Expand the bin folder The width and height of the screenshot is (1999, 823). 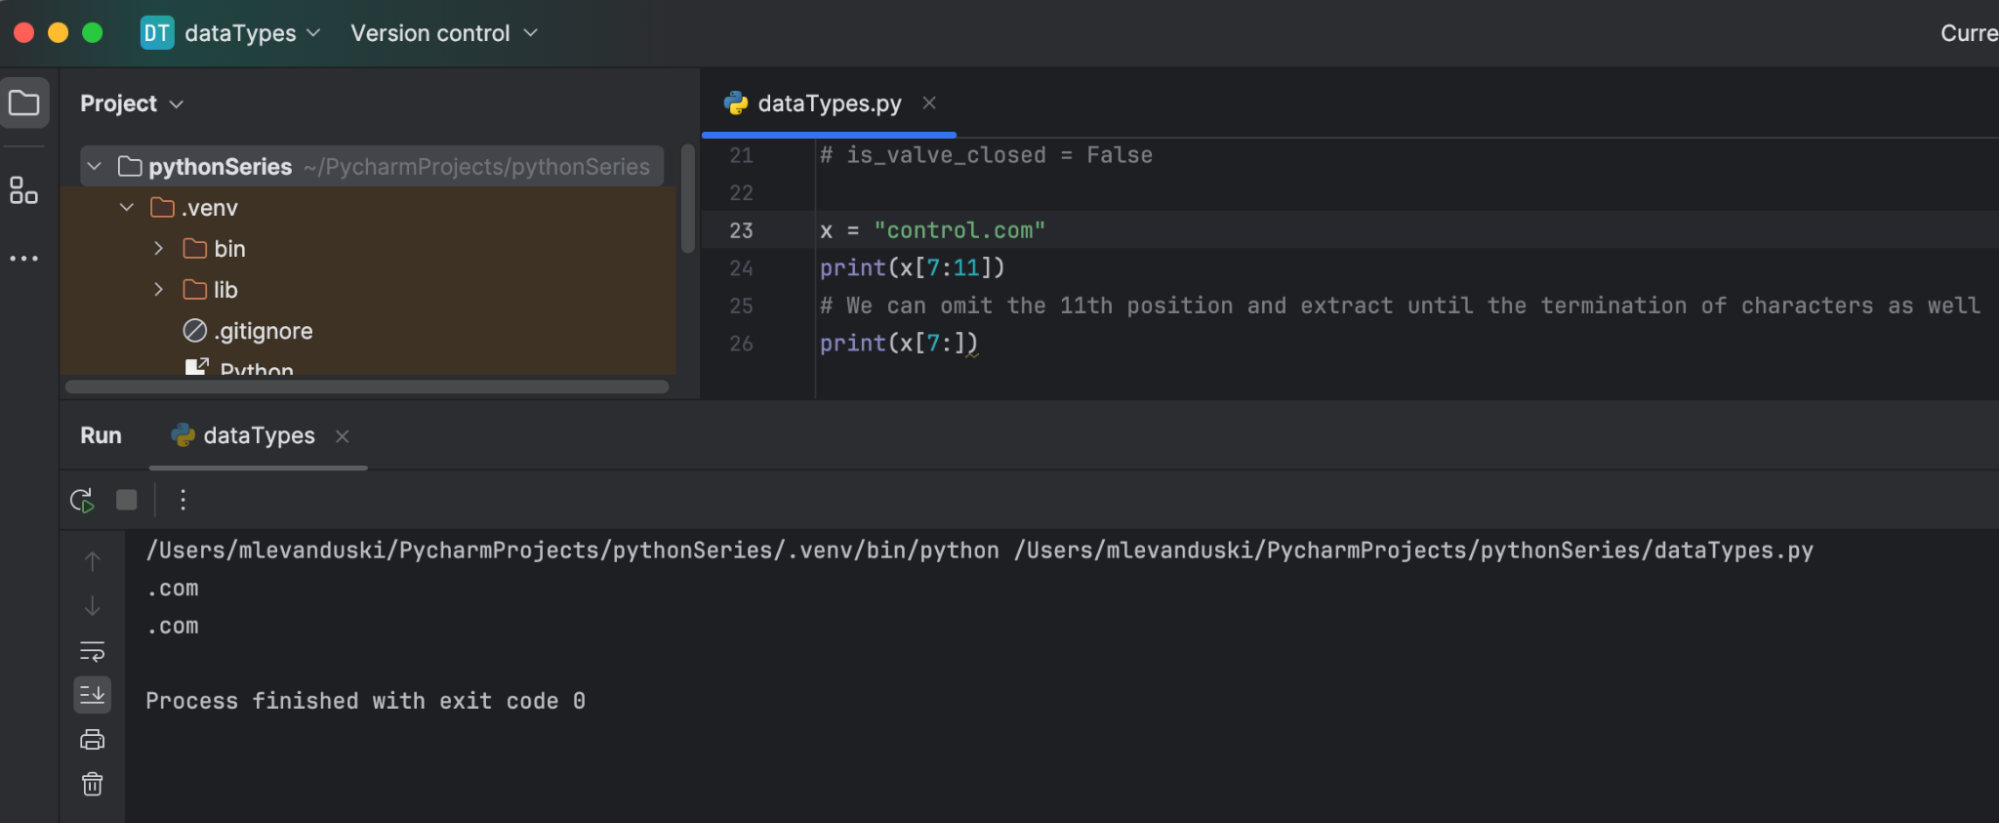click(158, 249)
